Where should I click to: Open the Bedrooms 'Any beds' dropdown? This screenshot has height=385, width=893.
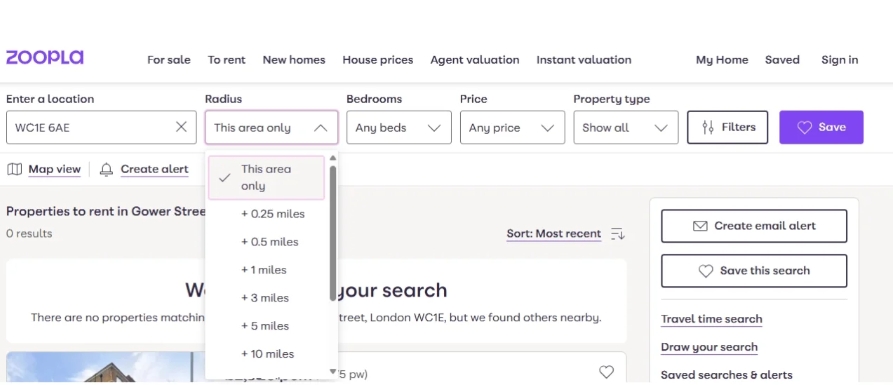pos(399,128)
